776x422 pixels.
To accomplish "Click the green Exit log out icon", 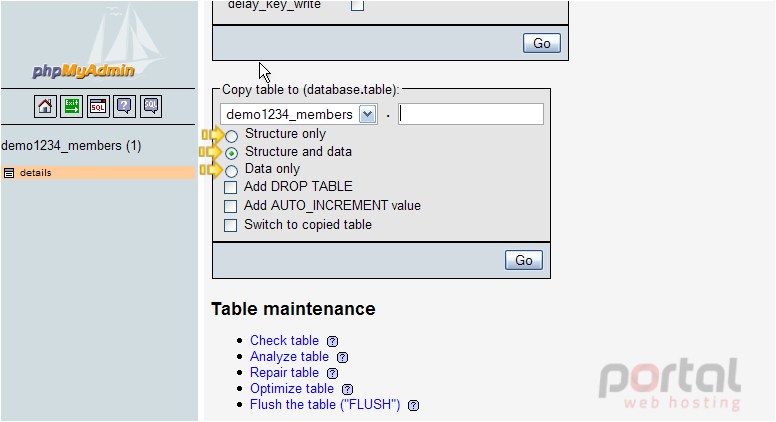I will pos(72,106).
